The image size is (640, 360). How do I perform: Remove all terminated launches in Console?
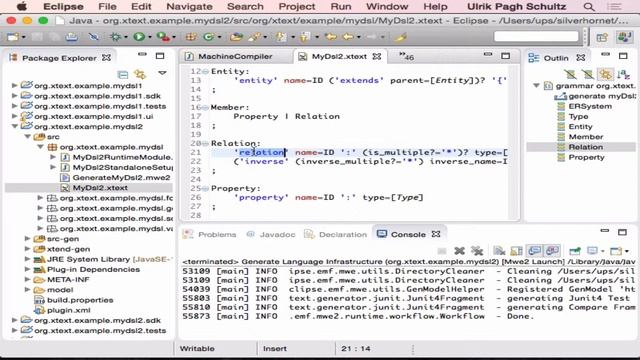point(476,251)
